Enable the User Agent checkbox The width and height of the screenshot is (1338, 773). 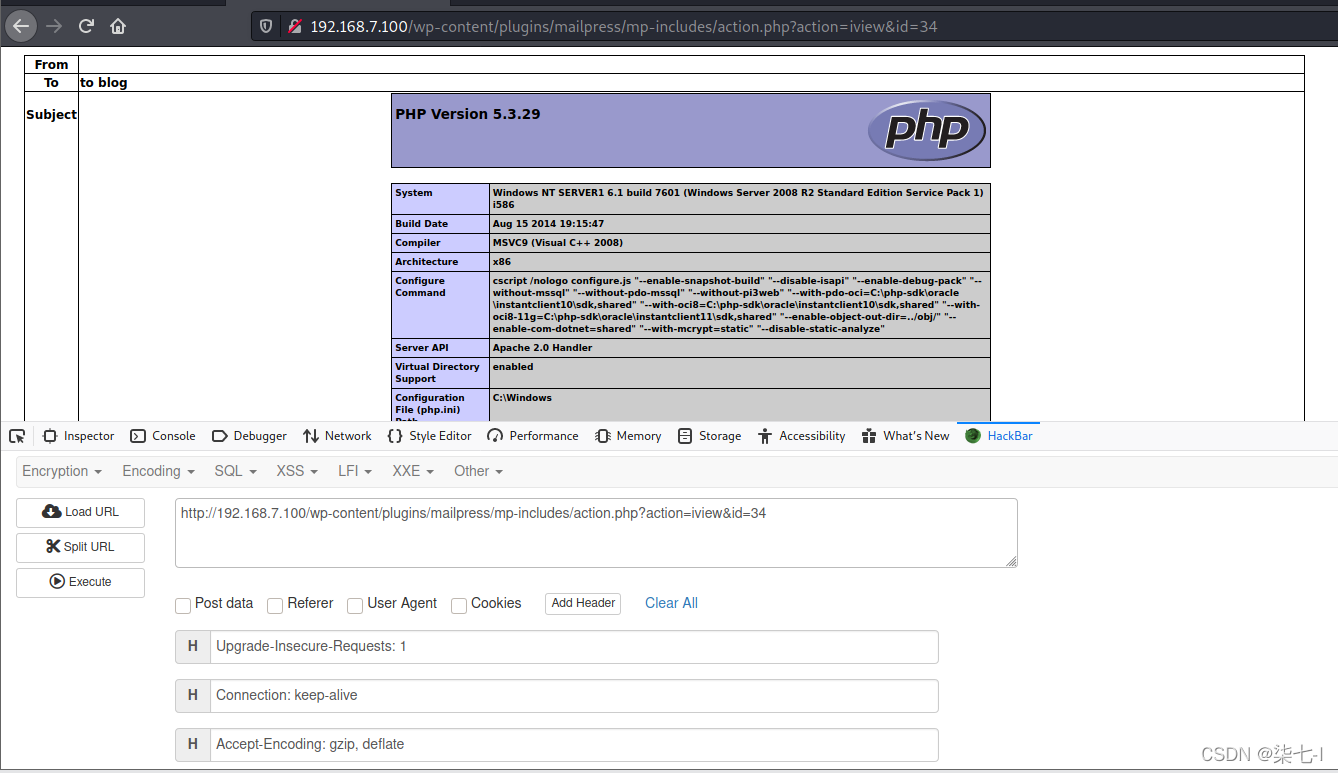pos(355,605)
